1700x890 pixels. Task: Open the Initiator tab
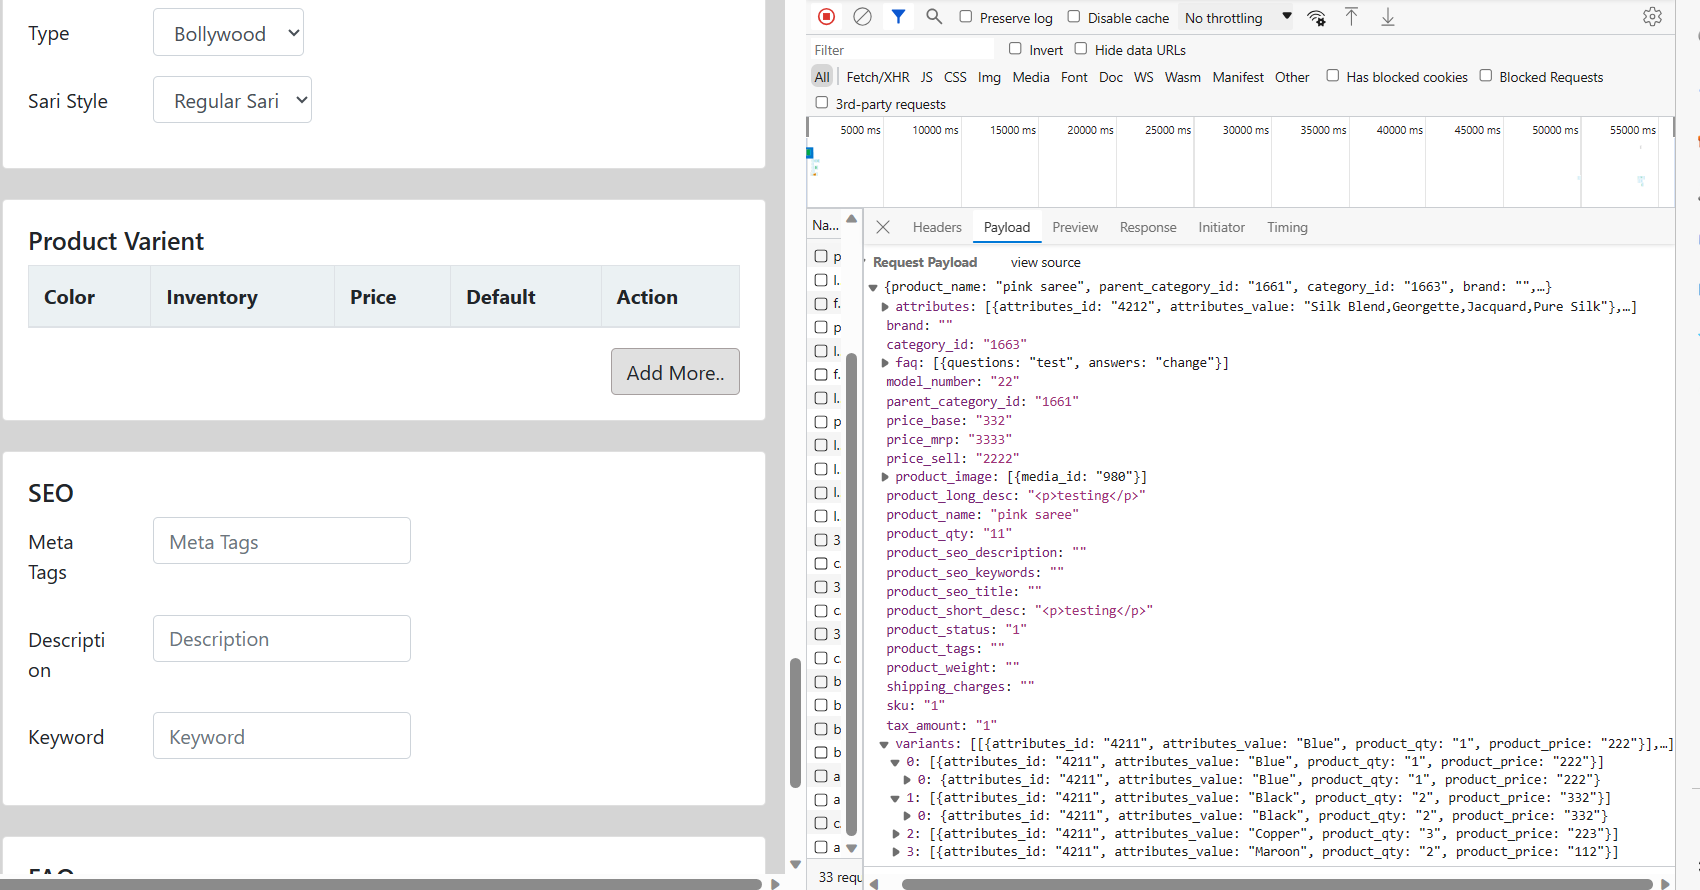tap(1221, 227)
